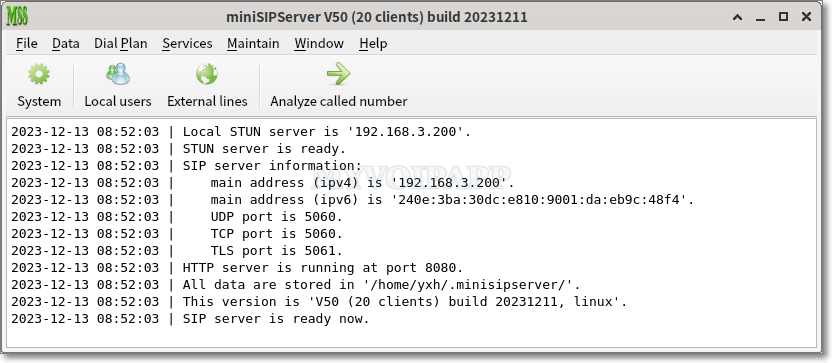The width and height of the screenshot is (832, 363).
Task: Click the Local users toolbar label
Action: click(x=118, y=101)
